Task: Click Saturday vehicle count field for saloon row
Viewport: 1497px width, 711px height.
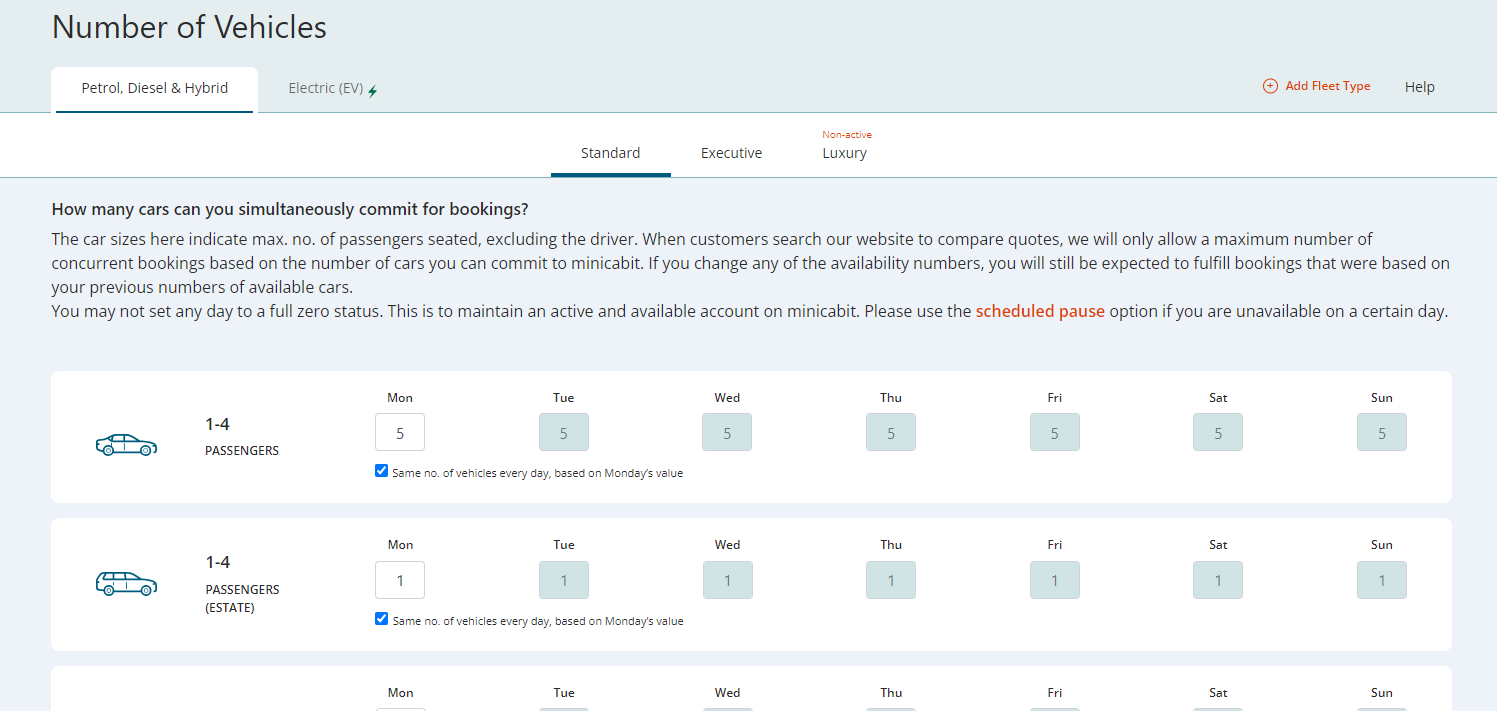Action: 1218,432
